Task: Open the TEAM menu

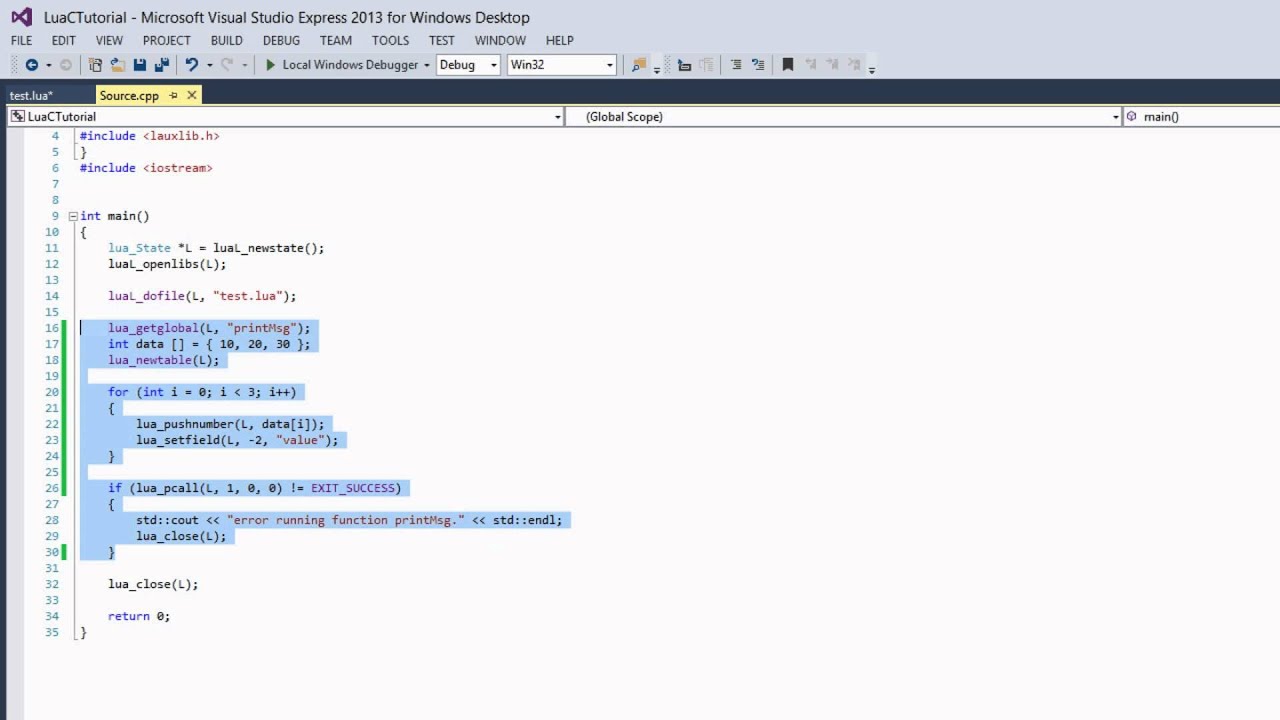Action: point(336,40)
